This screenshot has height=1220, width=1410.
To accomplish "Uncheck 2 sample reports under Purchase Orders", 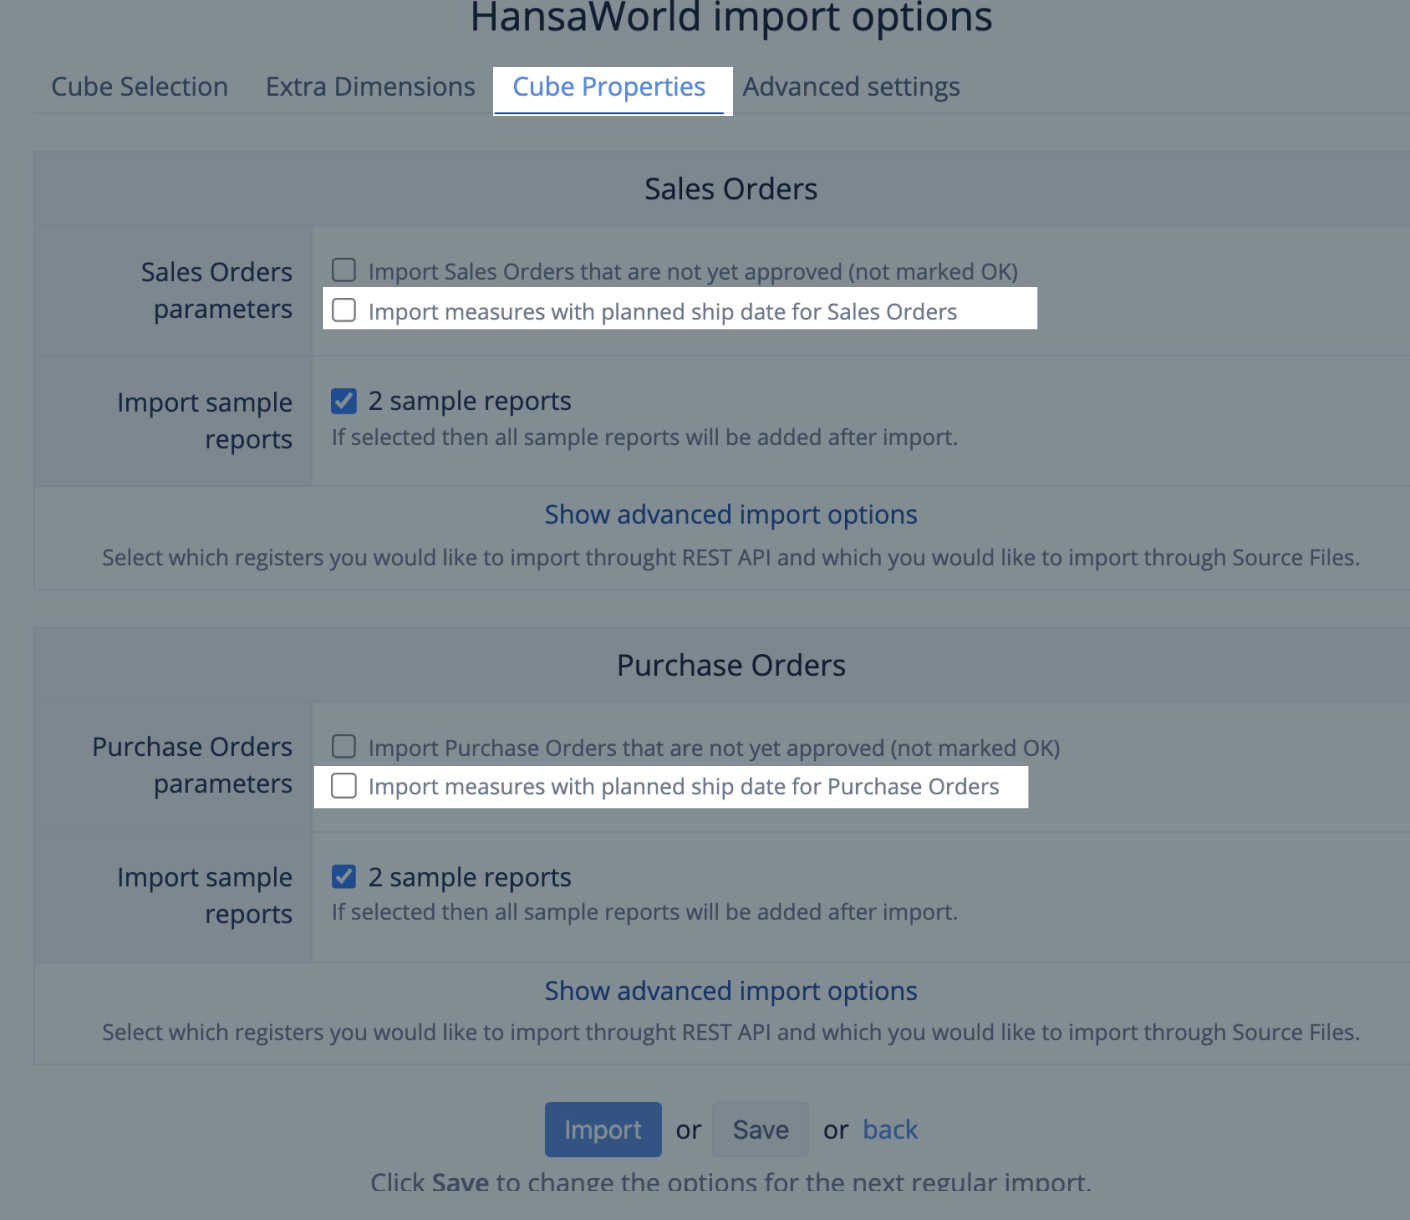I will click(344, 877).
